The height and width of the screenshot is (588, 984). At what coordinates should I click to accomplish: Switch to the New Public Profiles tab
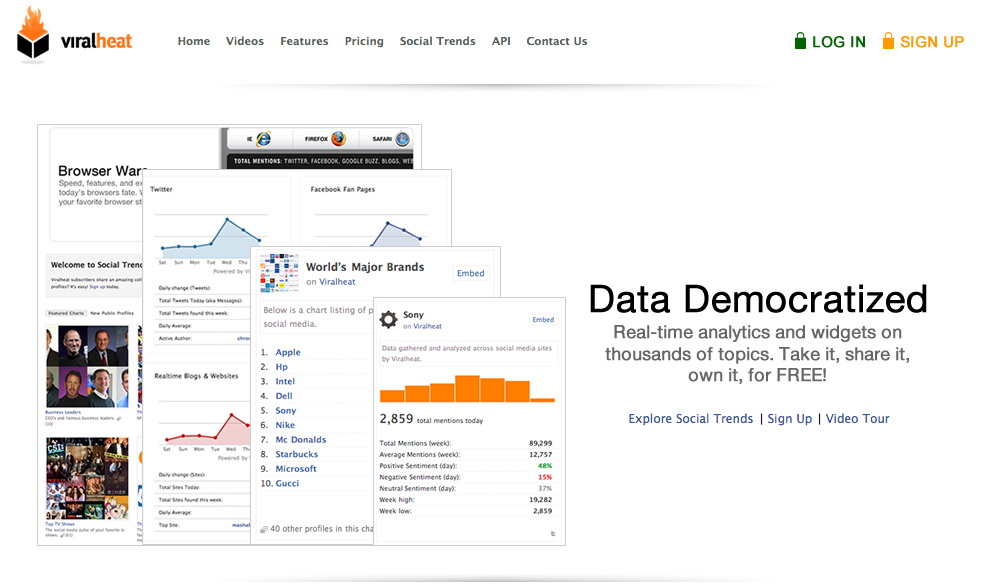[x=112, y=313]
